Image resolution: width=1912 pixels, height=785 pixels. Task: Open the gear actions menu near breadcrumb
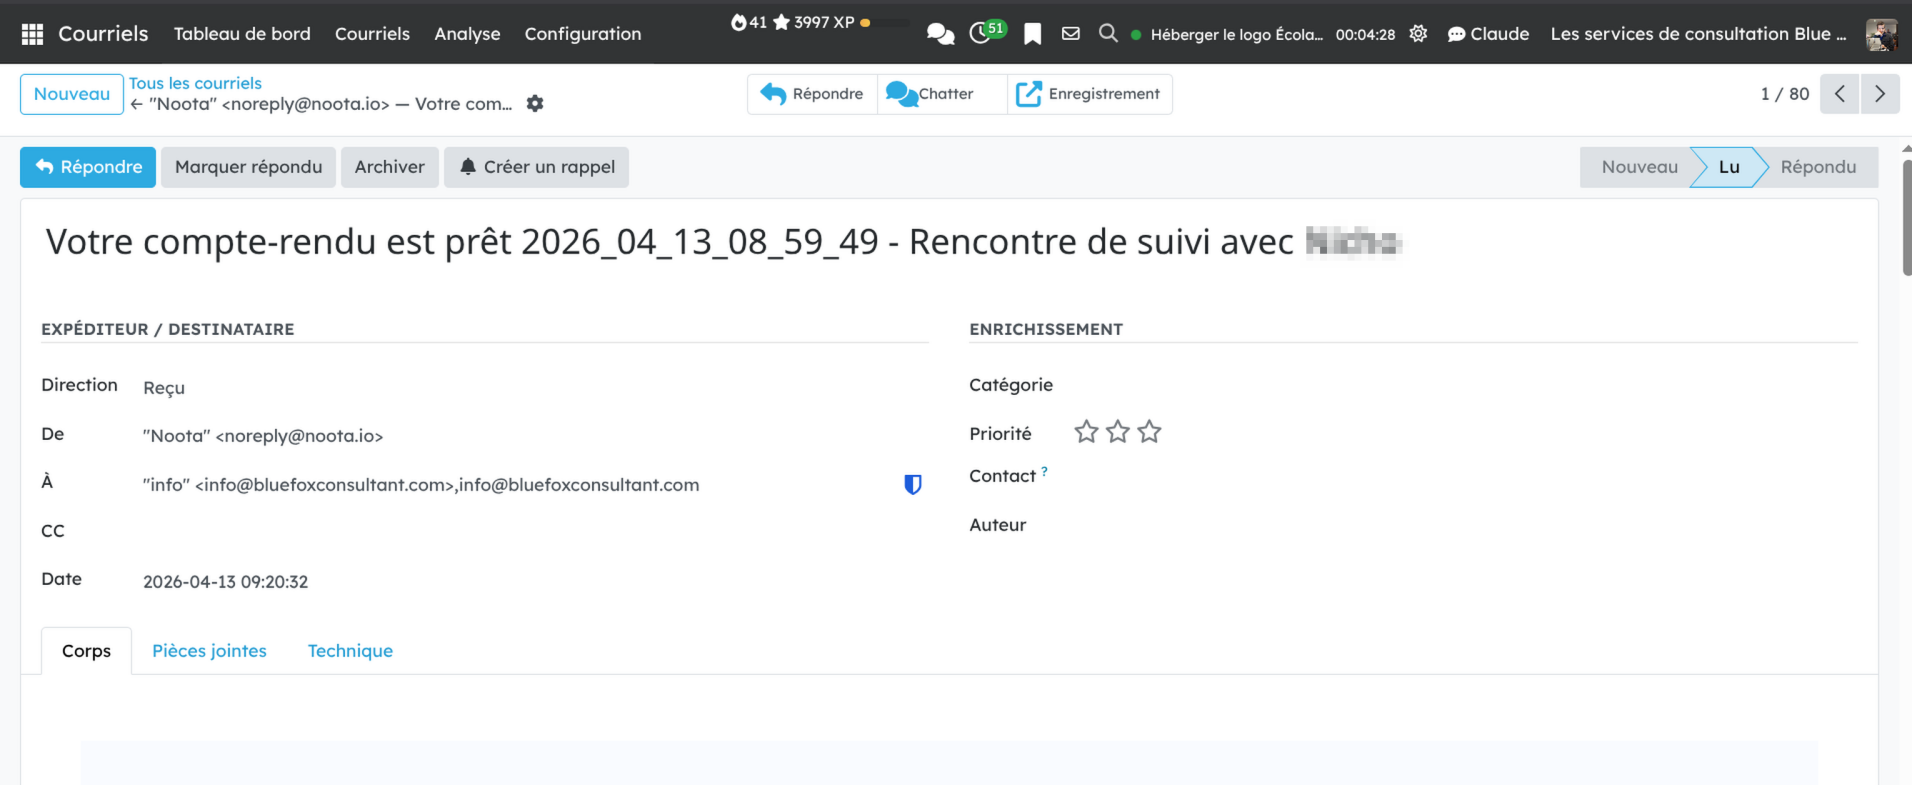[x=535, y=104]
